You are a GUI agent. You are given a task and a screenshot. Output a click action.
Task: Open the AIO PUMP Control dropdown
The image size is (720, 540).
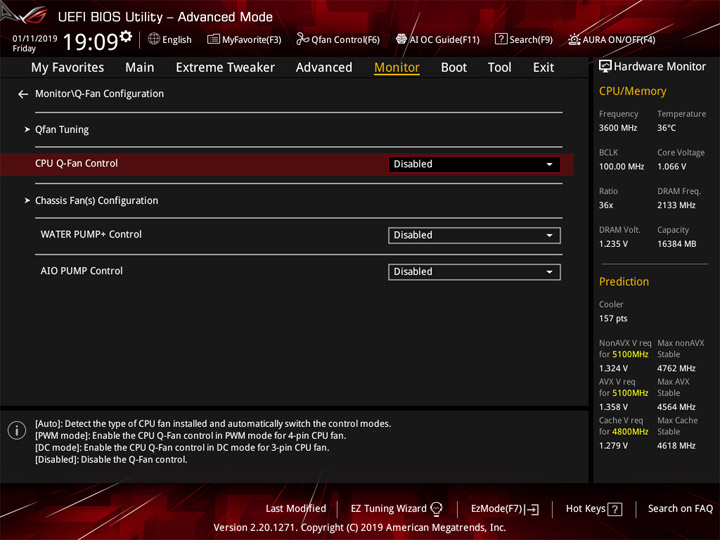click(474, 272)
